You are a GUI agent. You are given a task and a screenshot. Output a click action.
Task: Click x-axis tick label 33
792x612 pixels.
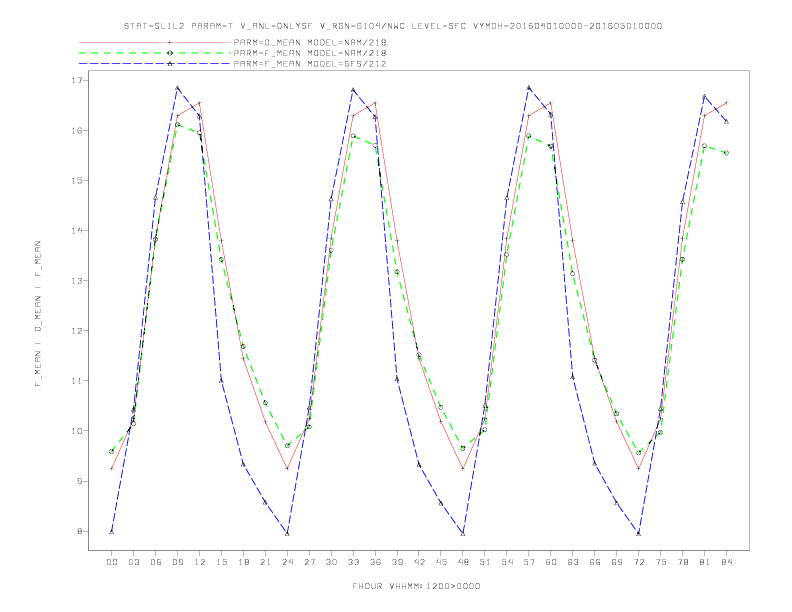click(353, 562)
